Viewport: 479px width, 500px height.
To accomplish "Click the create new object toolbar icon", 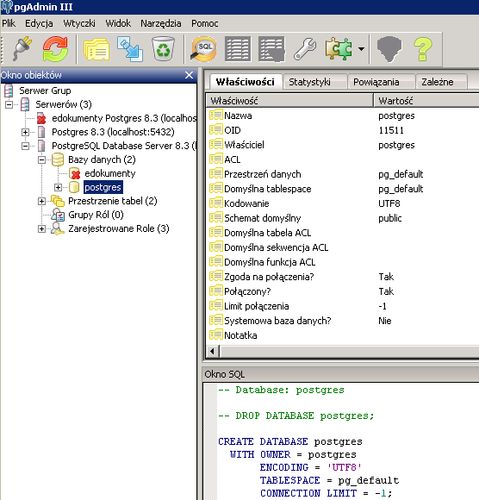I will 130,49.
